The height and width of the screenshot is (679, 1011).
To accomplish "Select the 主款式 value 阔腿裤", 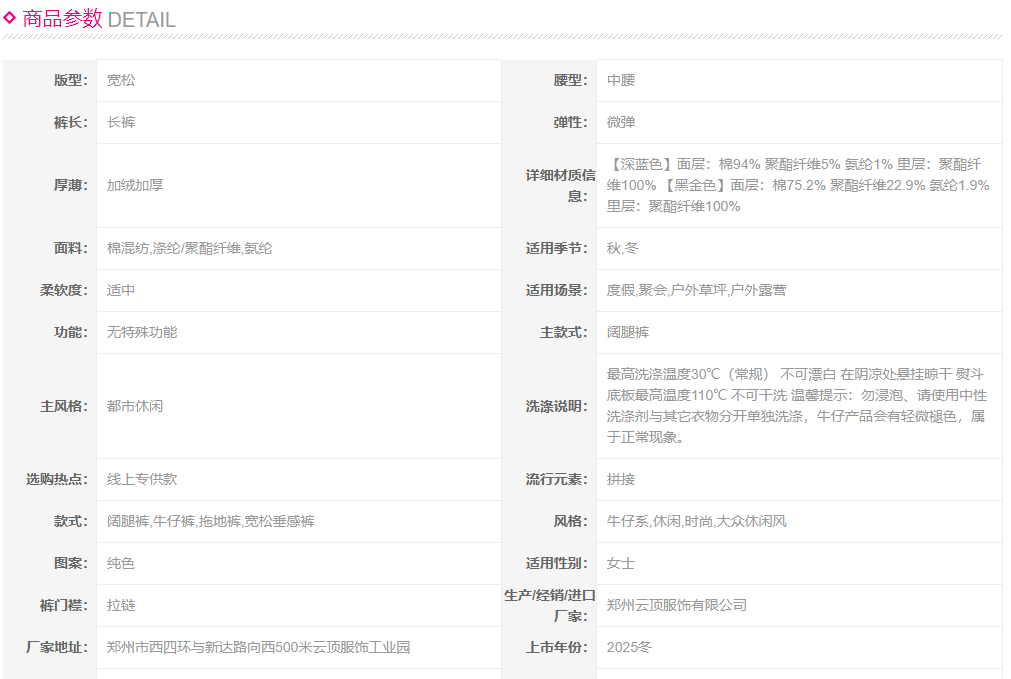I will click(x=628, y=332).
